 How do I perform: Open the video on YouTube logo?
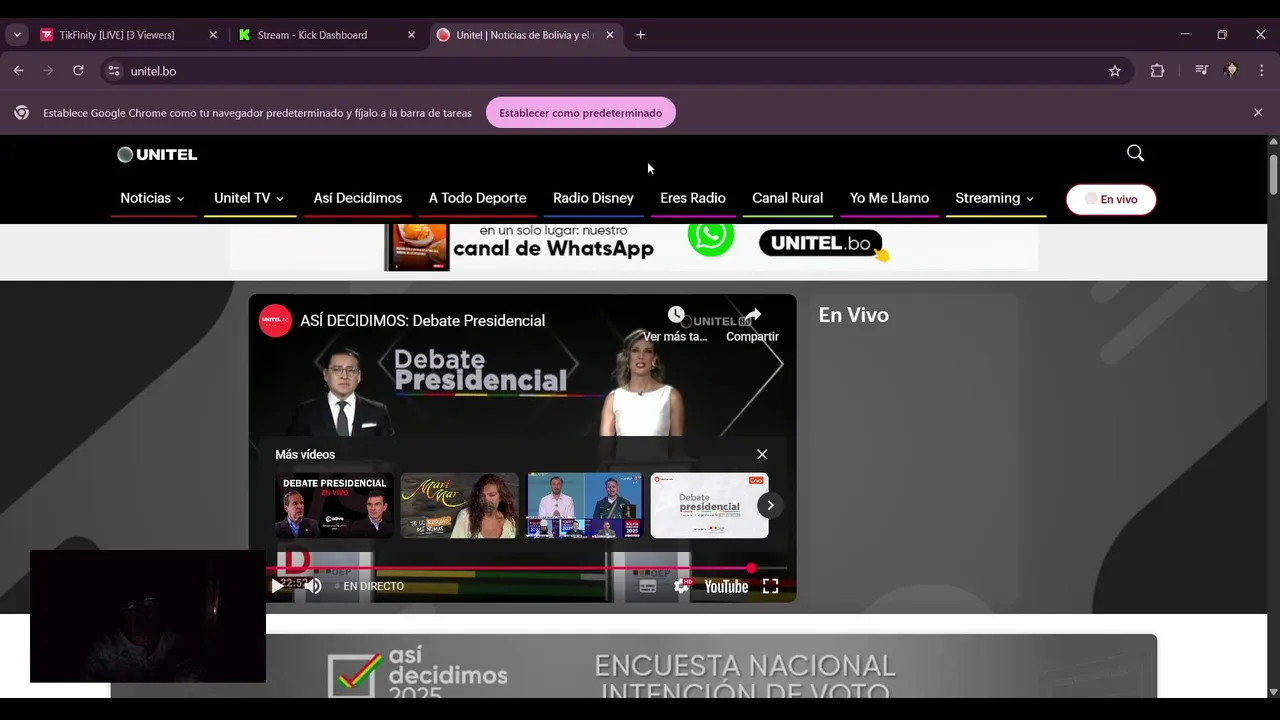point(726,587)
